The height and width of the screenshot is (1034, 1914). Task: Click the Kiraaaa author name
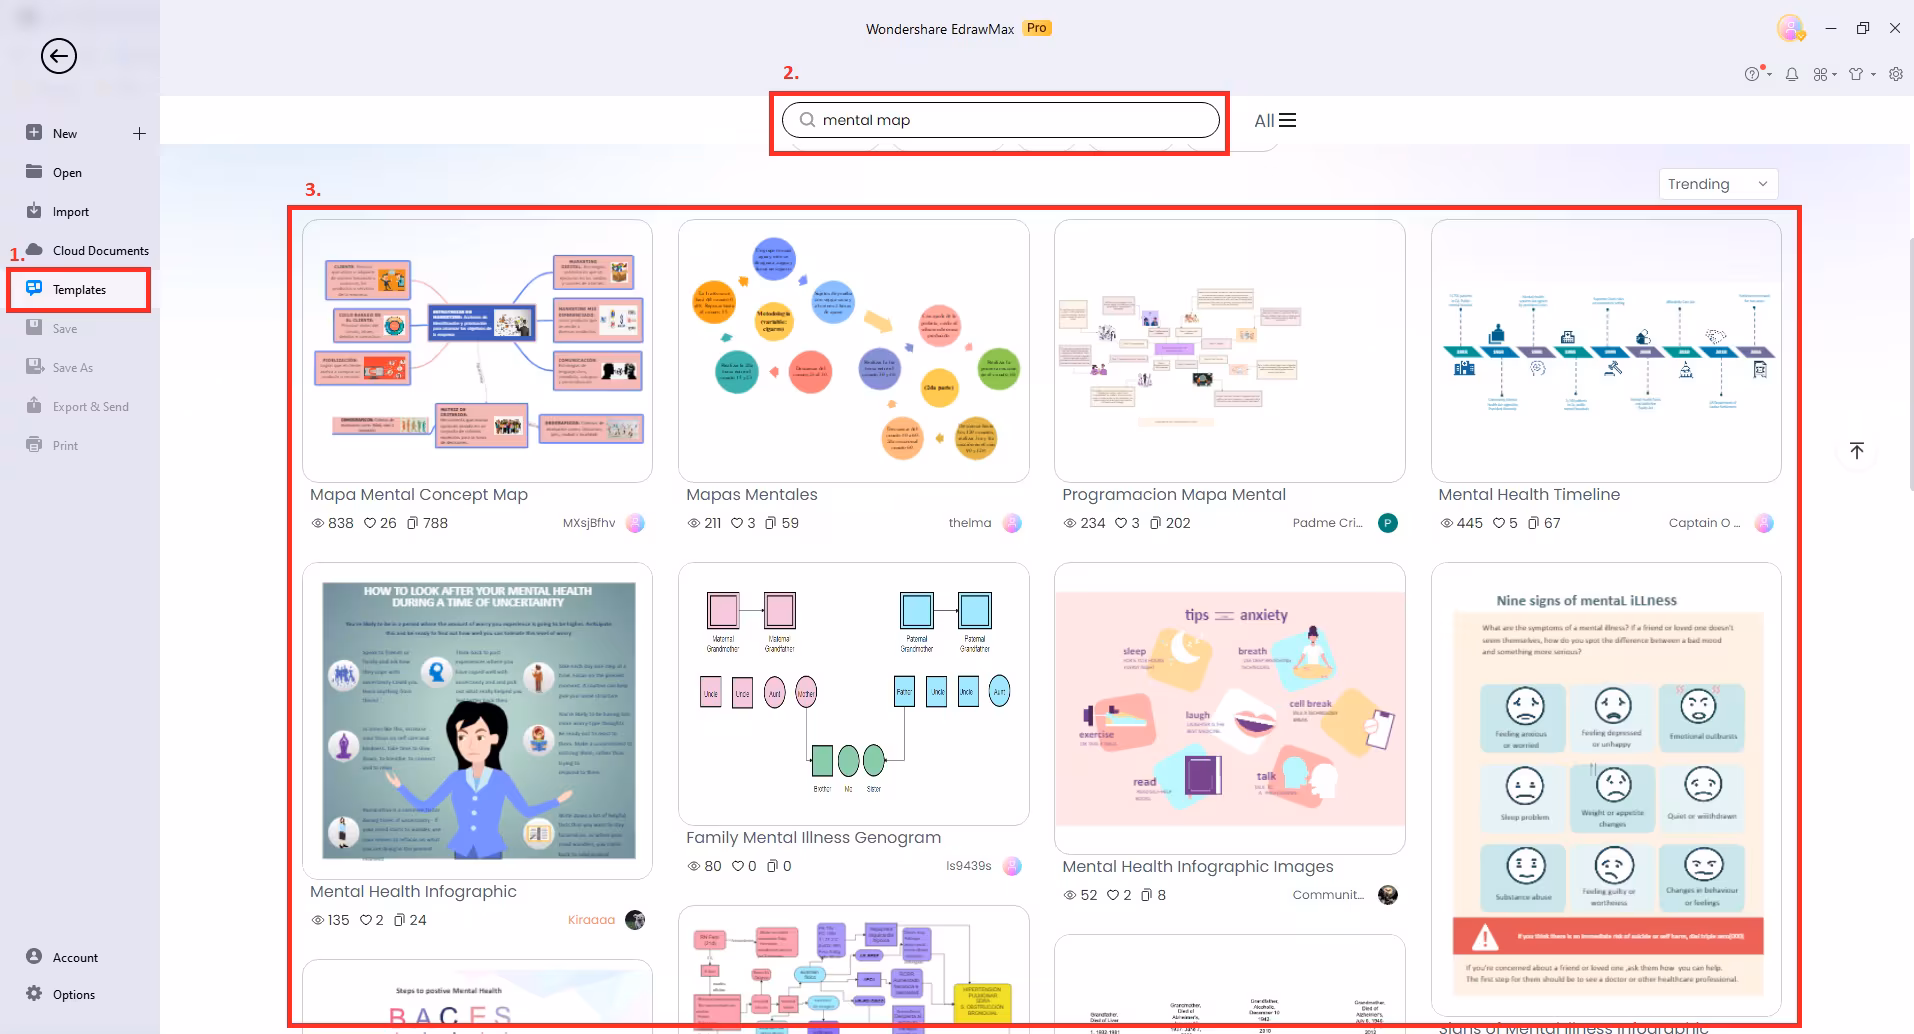click(591, 920)
